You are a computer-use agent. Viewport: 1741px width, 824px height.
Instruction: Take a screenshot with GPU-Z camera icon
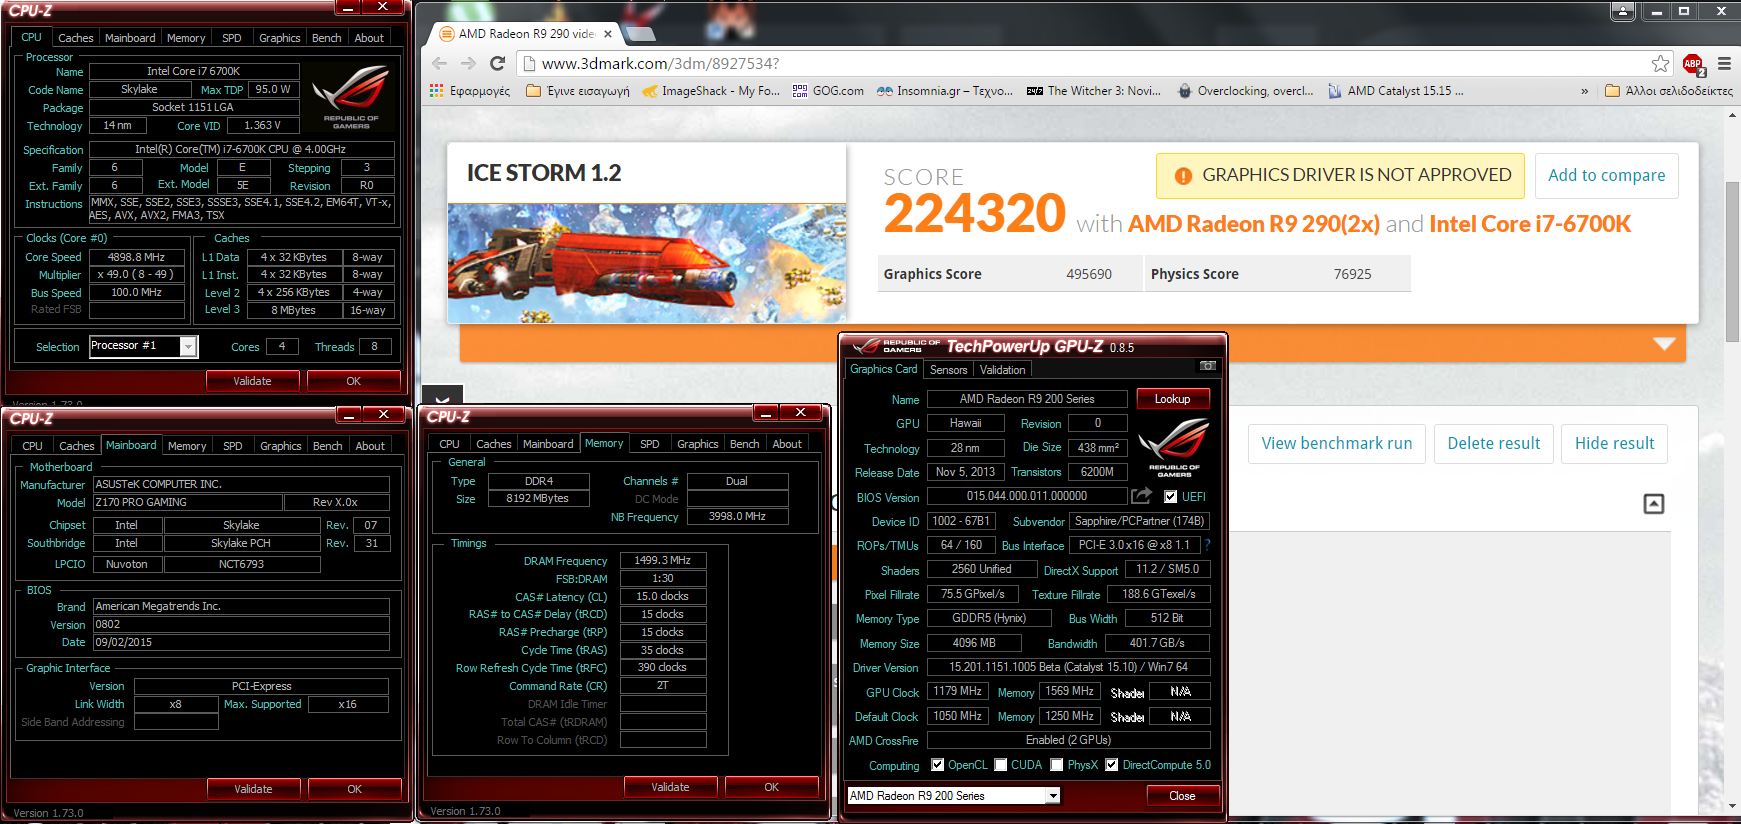point(1208,367)
